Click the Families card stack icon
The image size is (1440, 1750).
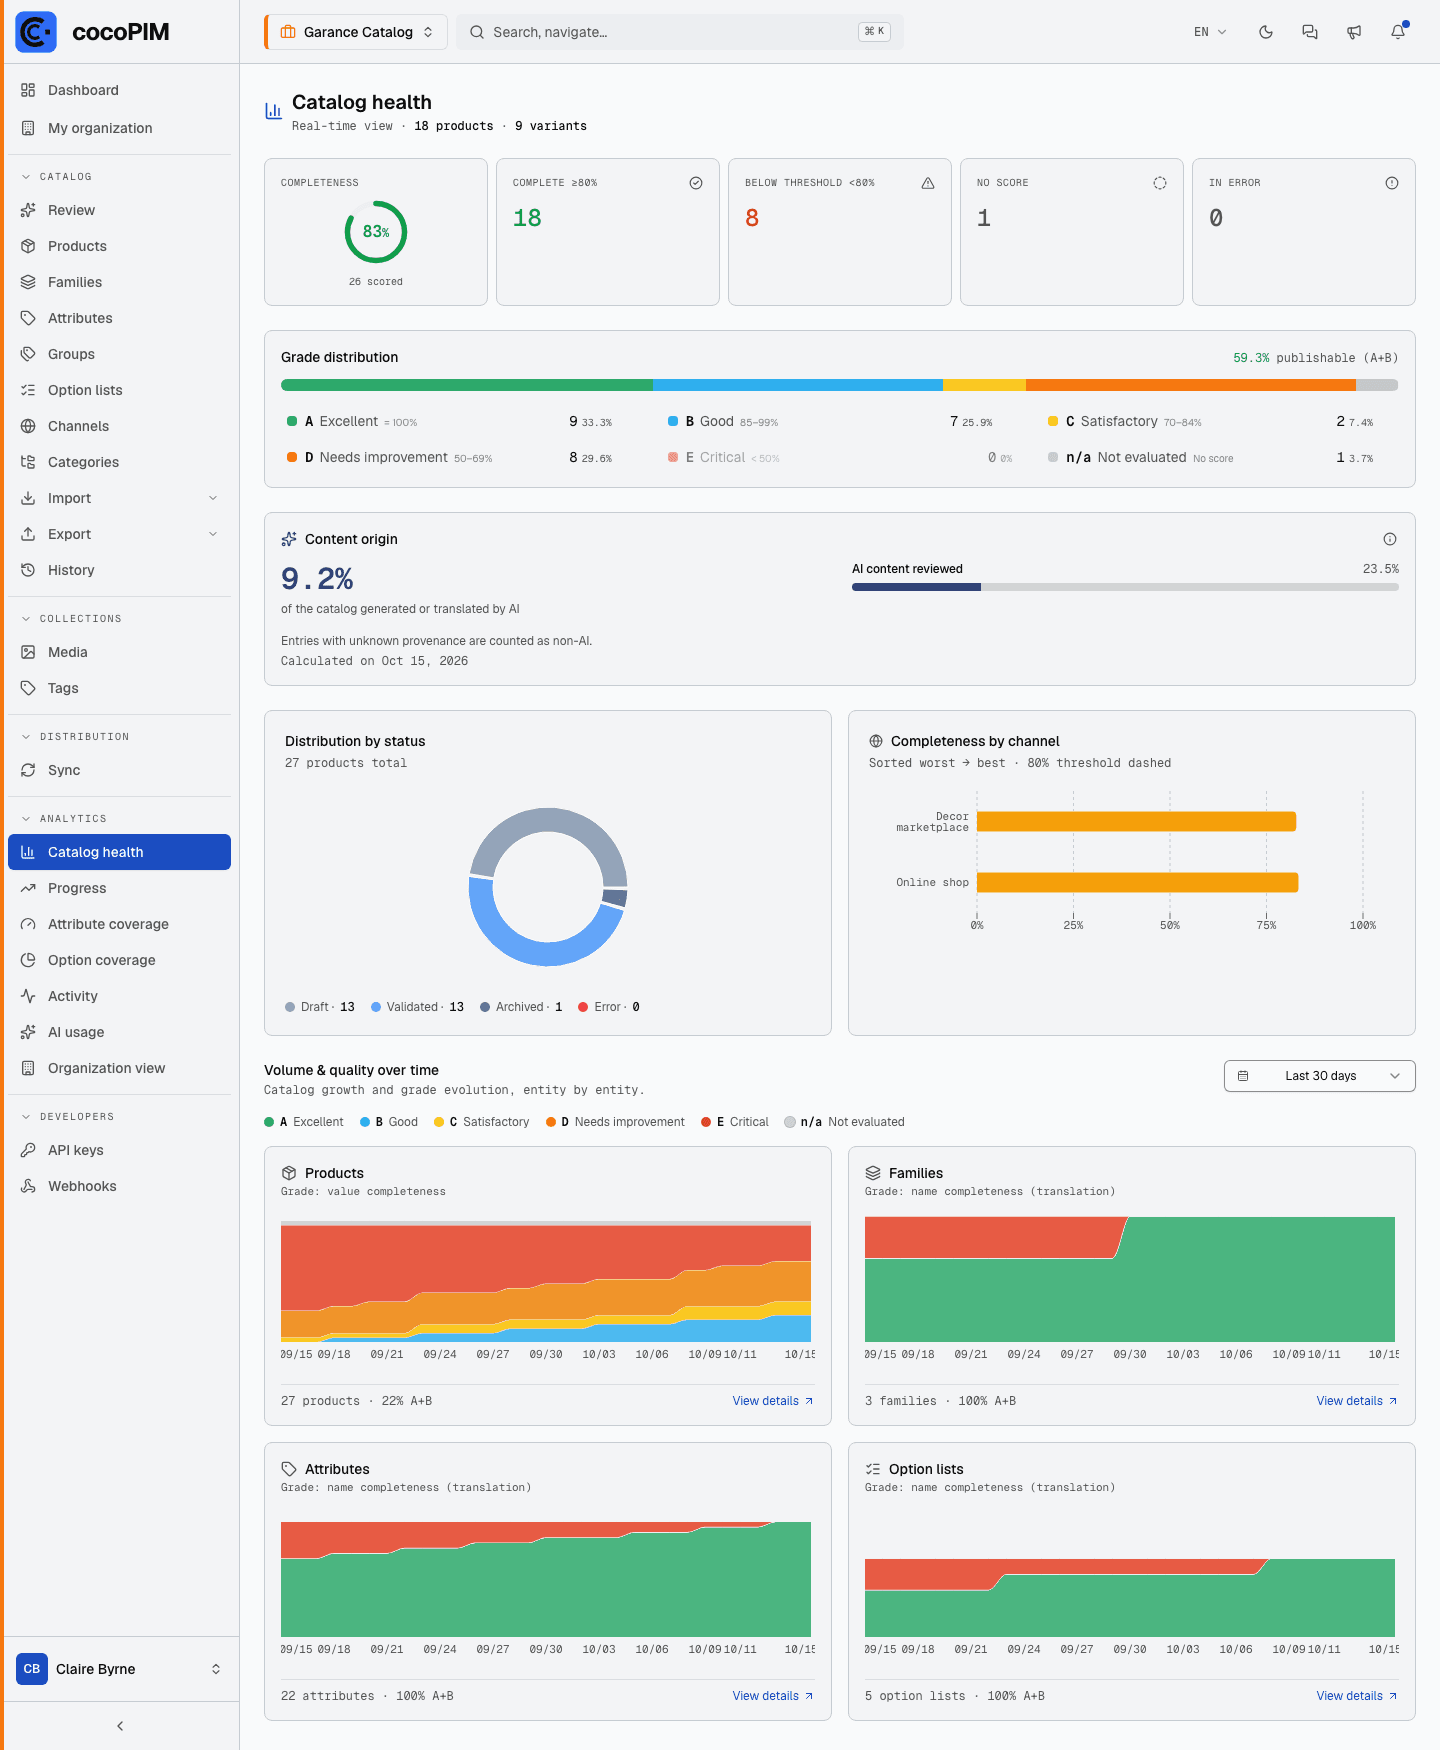pyautogui.click(x=873, y=1173)
